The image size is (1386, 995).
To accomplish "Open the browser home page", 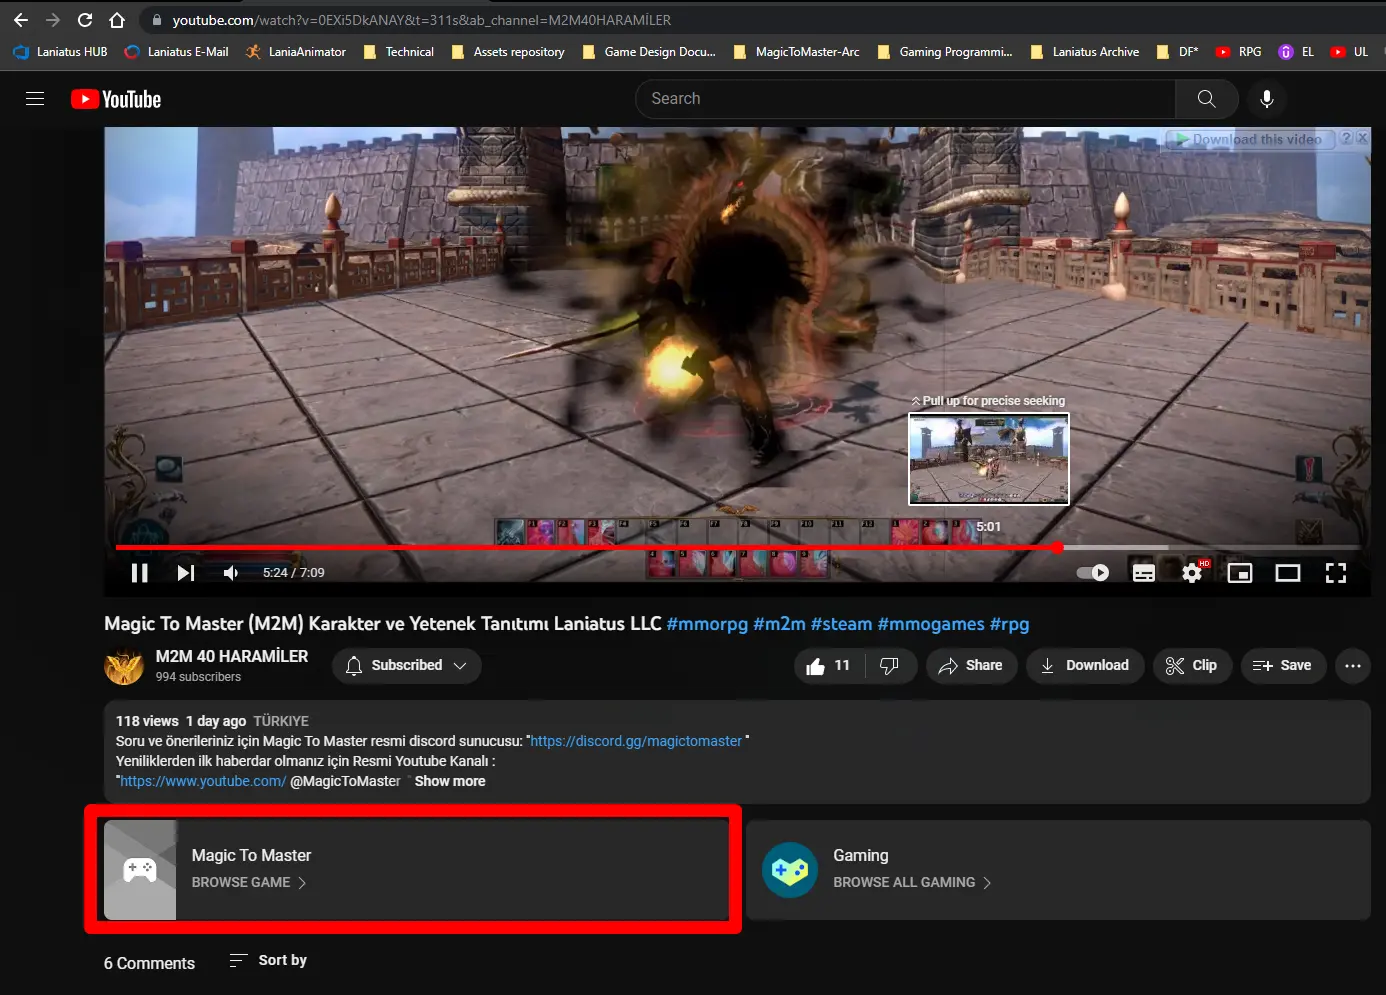I will click(117, 20).
